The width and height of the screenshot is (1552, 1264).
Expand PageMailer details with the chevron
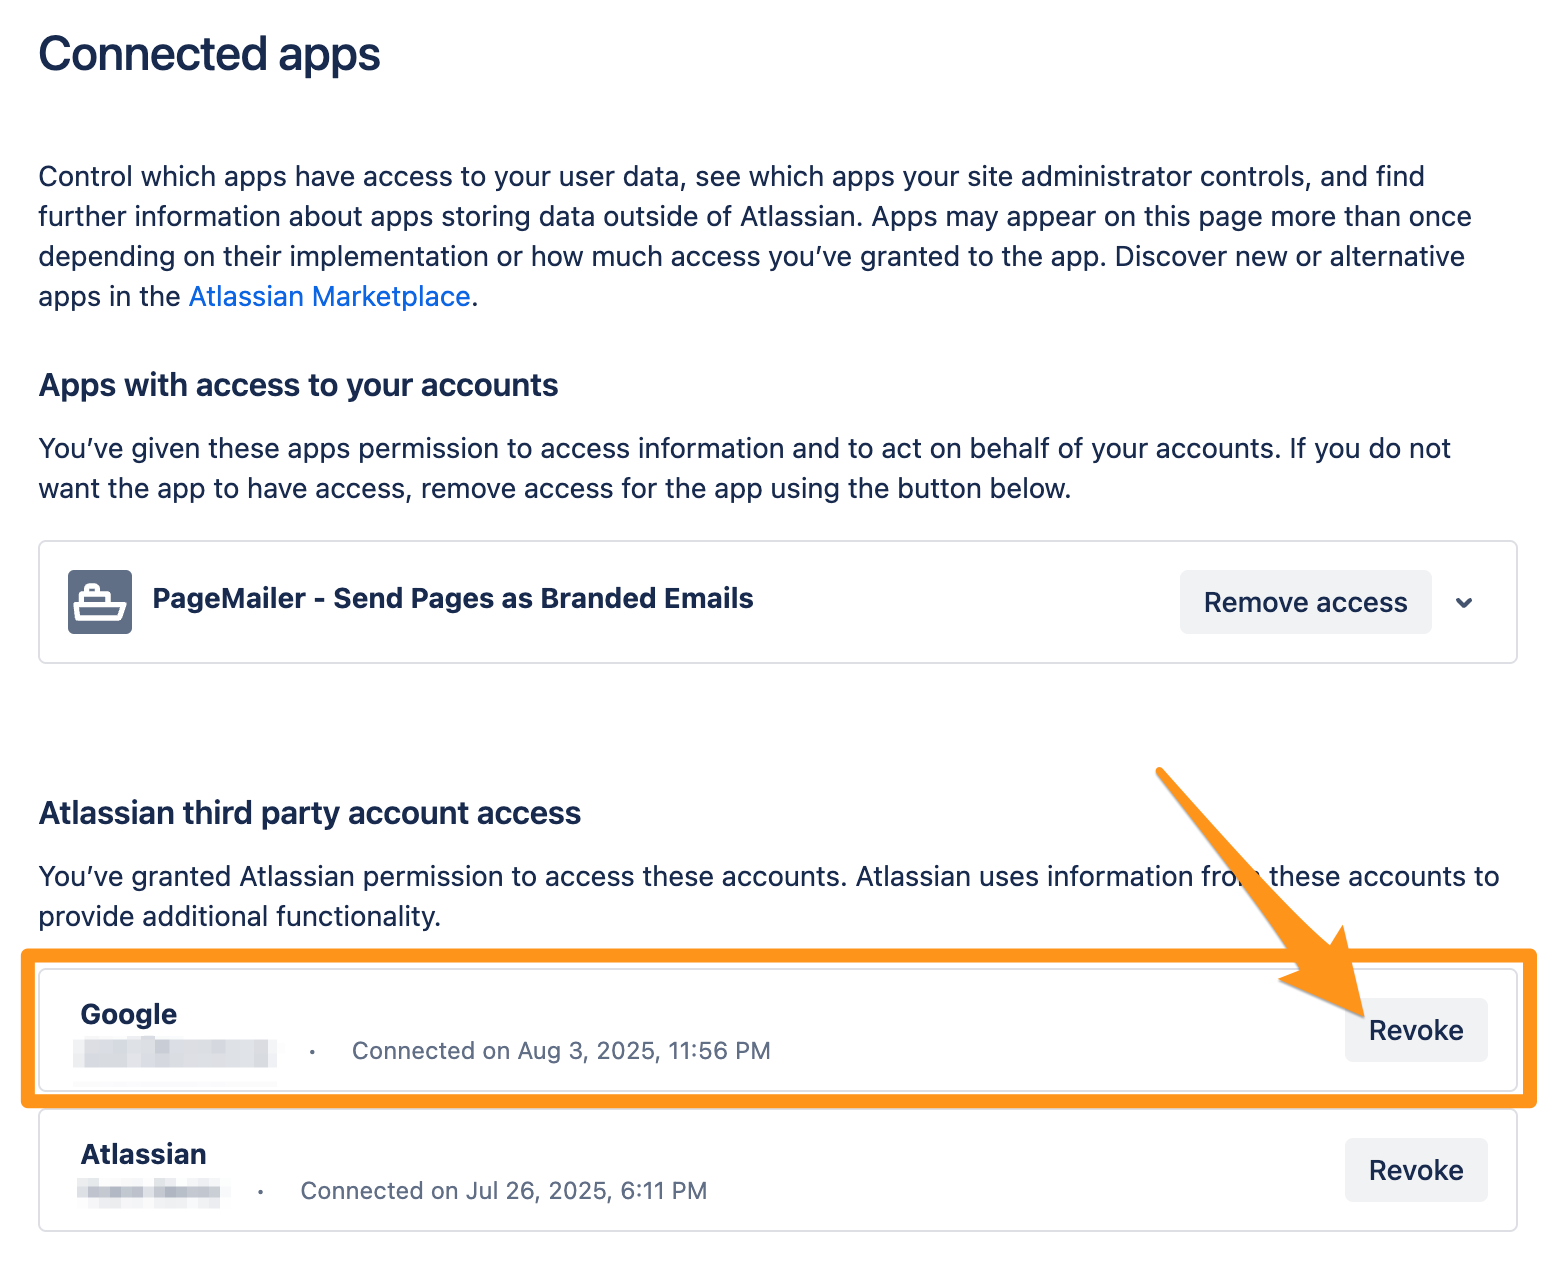[x=1464, y=602]
